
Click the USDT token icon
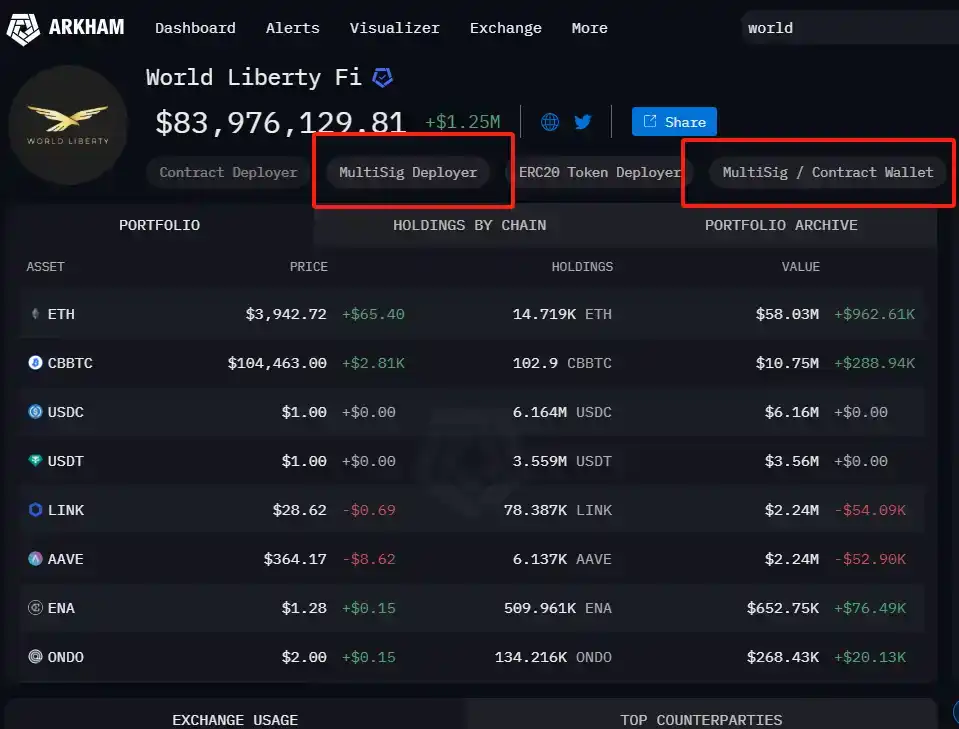pyautogui.click(x=35, y=461)
